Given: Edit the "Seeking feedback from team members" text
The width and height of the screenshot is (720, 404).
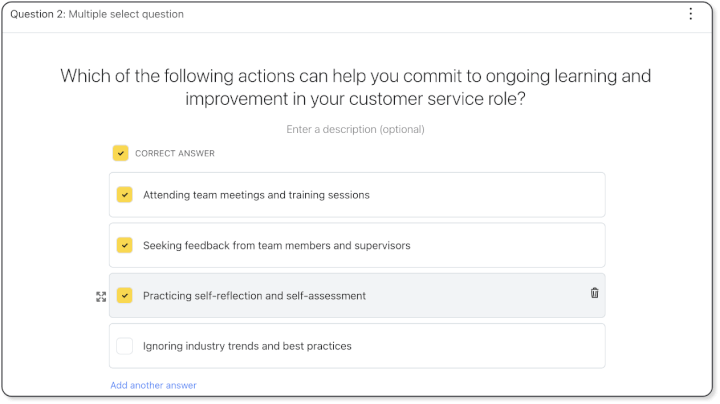Looking at the screenshot, I should coord(276,245).
